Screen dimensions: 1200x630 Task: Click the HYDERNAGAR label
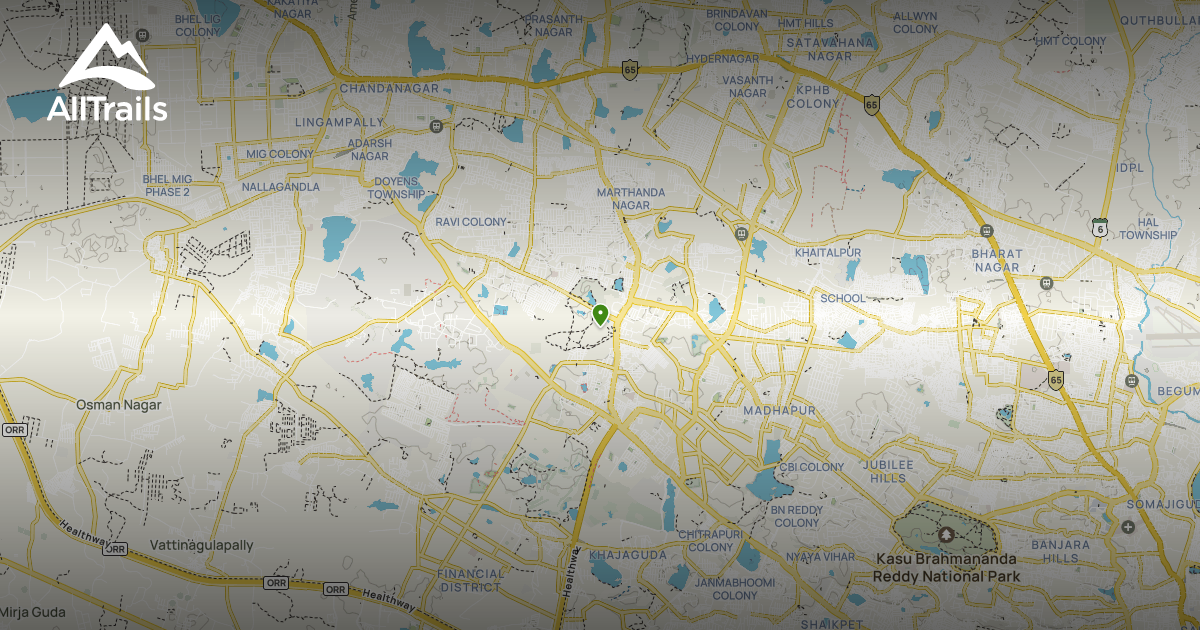(x=723, y=60)
